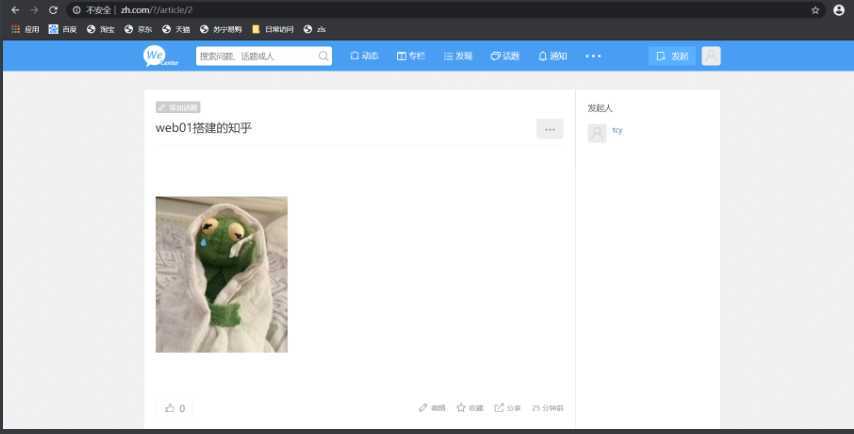Click the search magnifier icon
The width and height of the screenshot is (854, 434).
323,56
